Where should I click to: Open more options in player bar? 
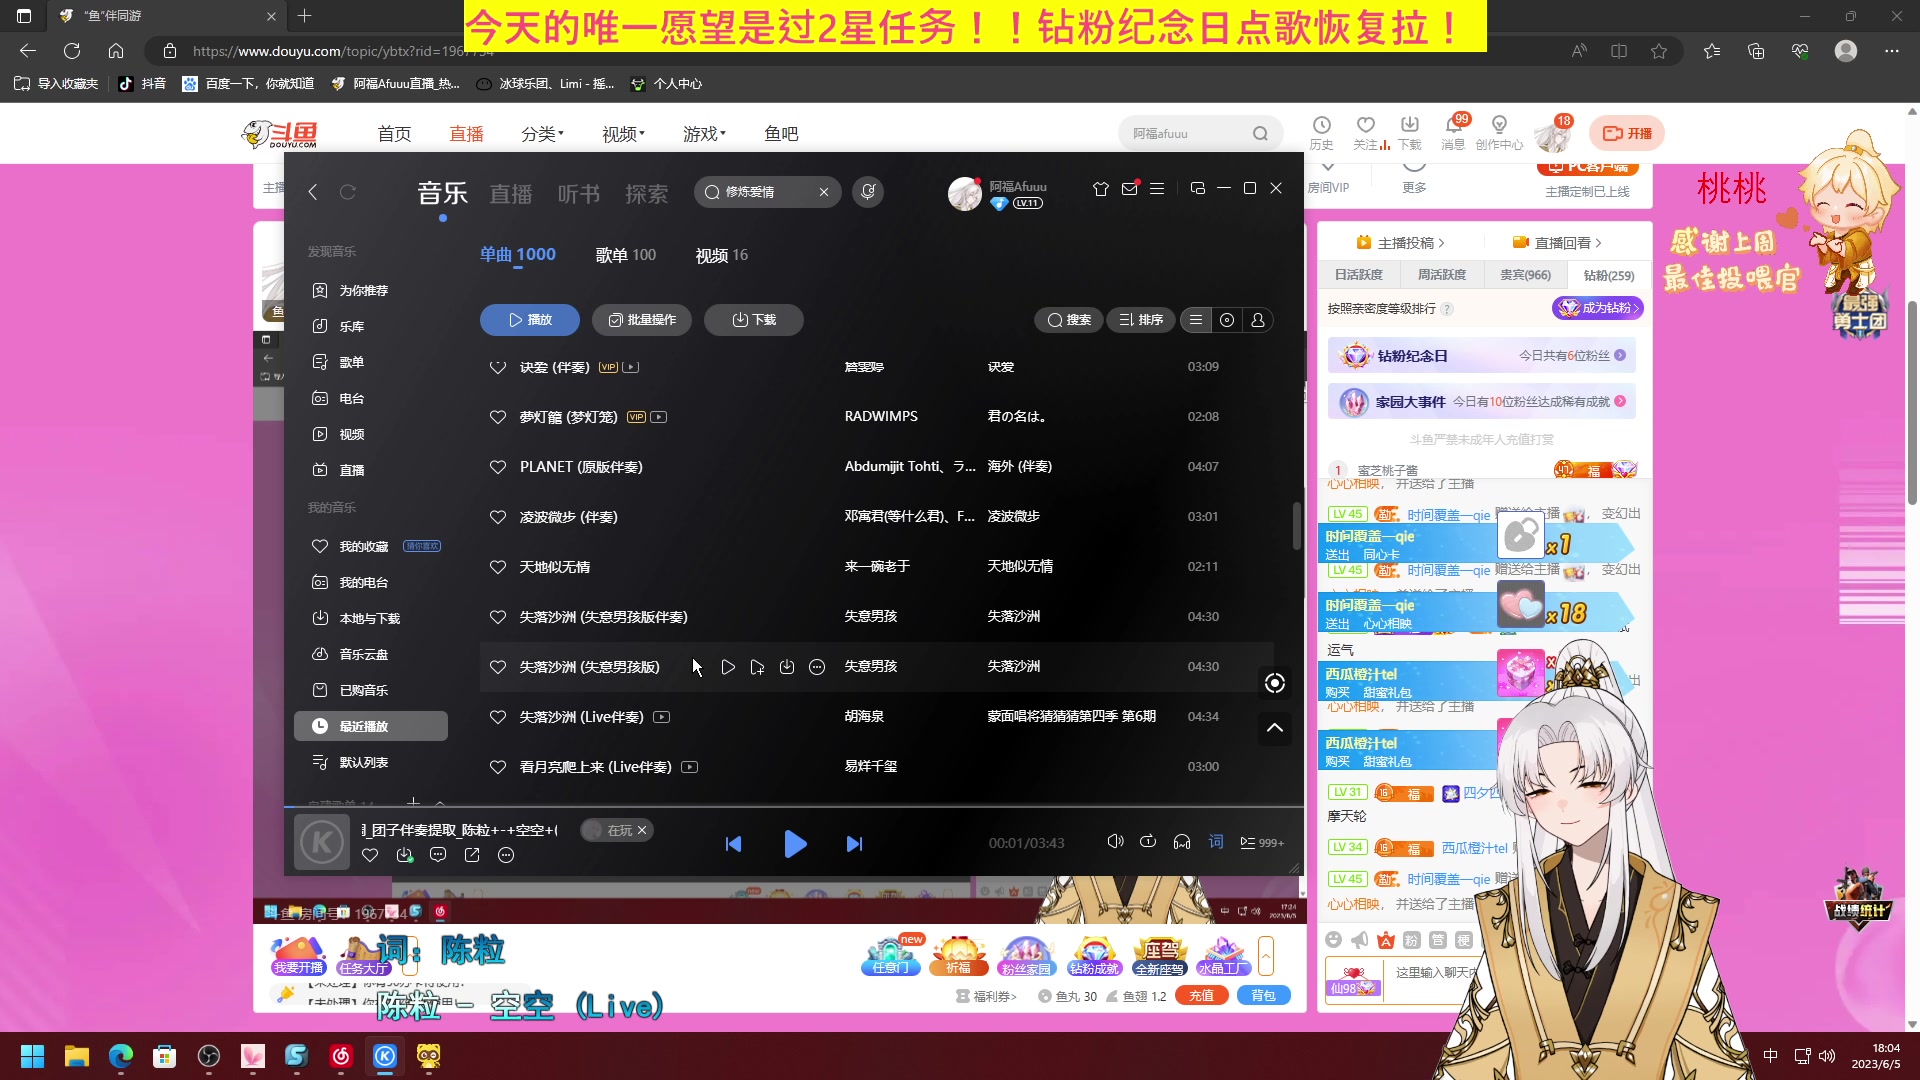tap(506, 855)
